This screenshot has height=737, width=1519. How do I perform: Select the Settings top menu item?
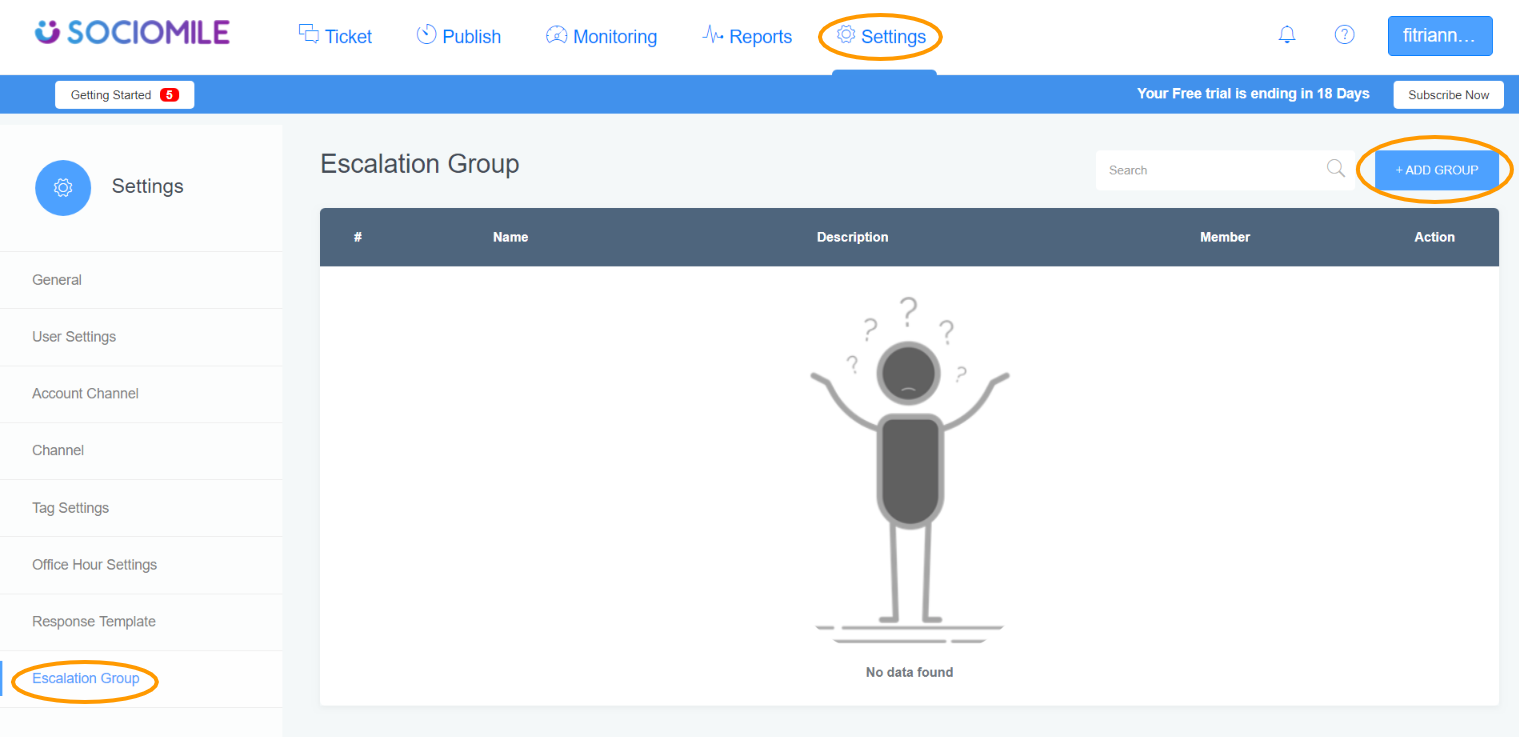881,36
